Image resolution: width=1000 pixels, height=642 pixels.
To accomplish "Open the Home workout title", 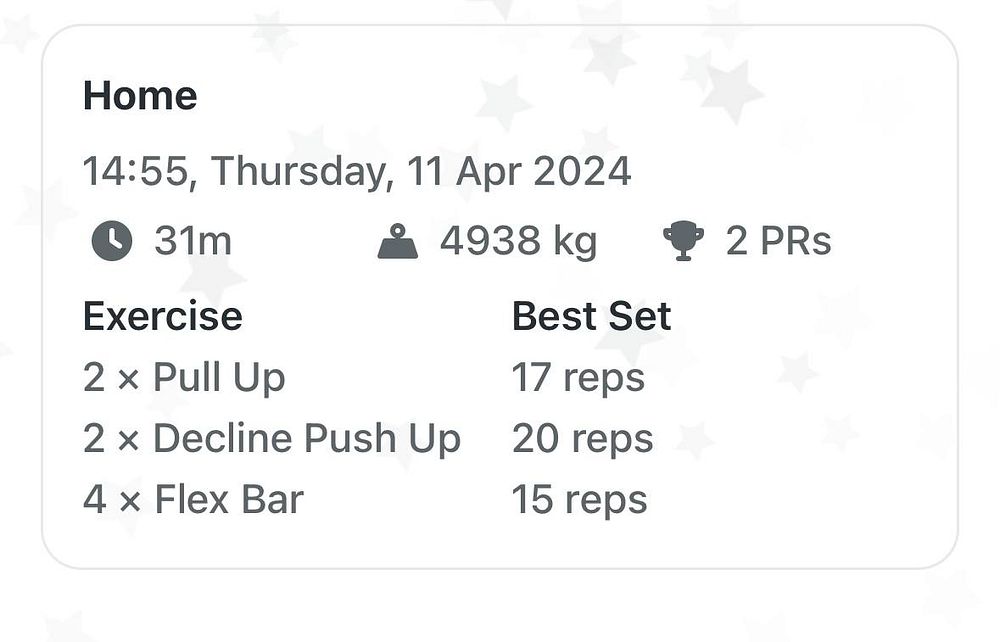I will click(x=140, y=96).
